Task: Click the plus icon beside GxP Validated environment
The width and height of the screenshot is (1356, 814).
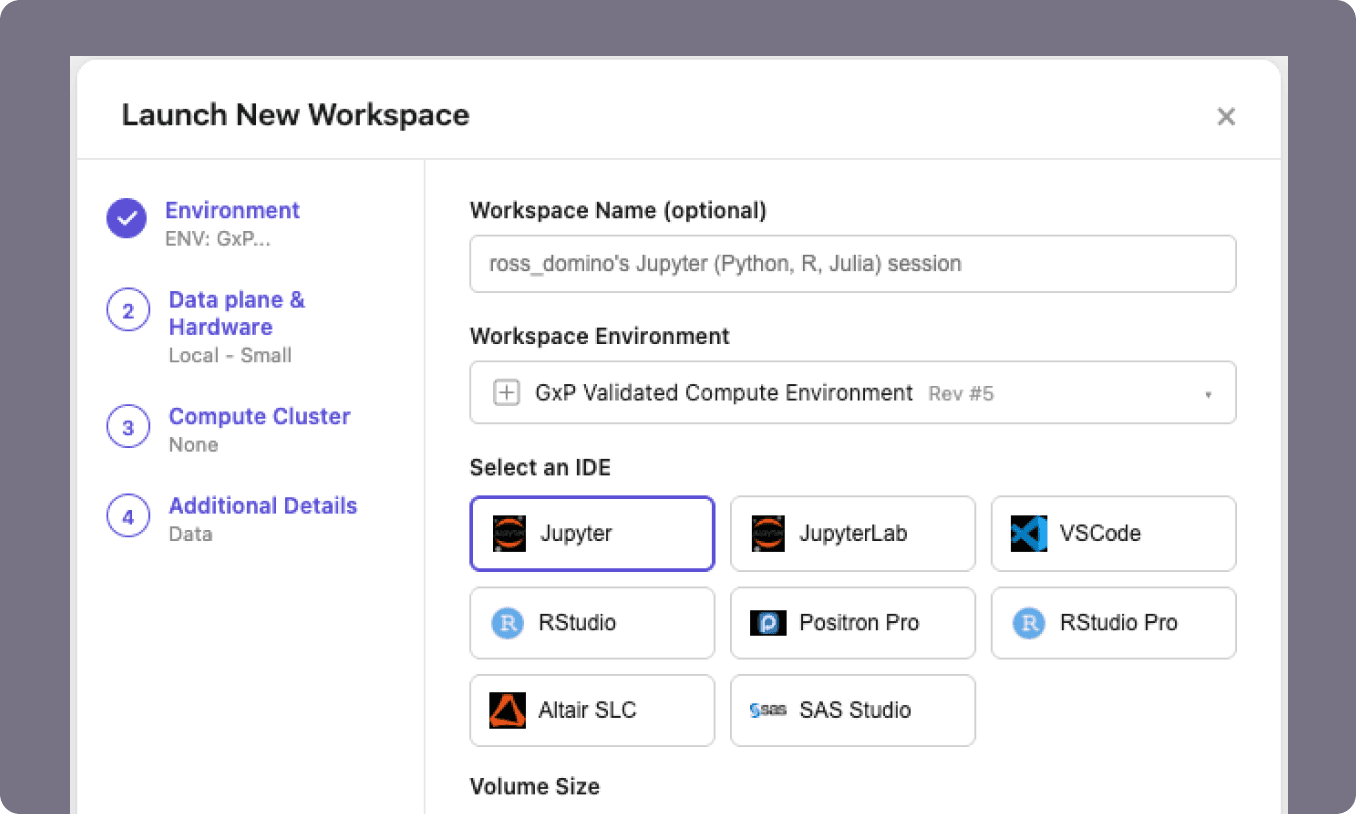Action: tap(507, 393)
